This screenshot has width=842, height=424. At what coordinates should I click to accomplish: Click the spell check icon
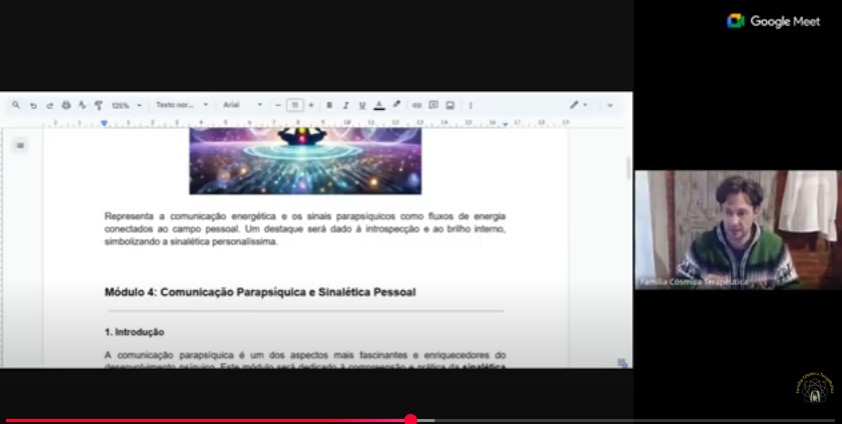pos(82,105)
